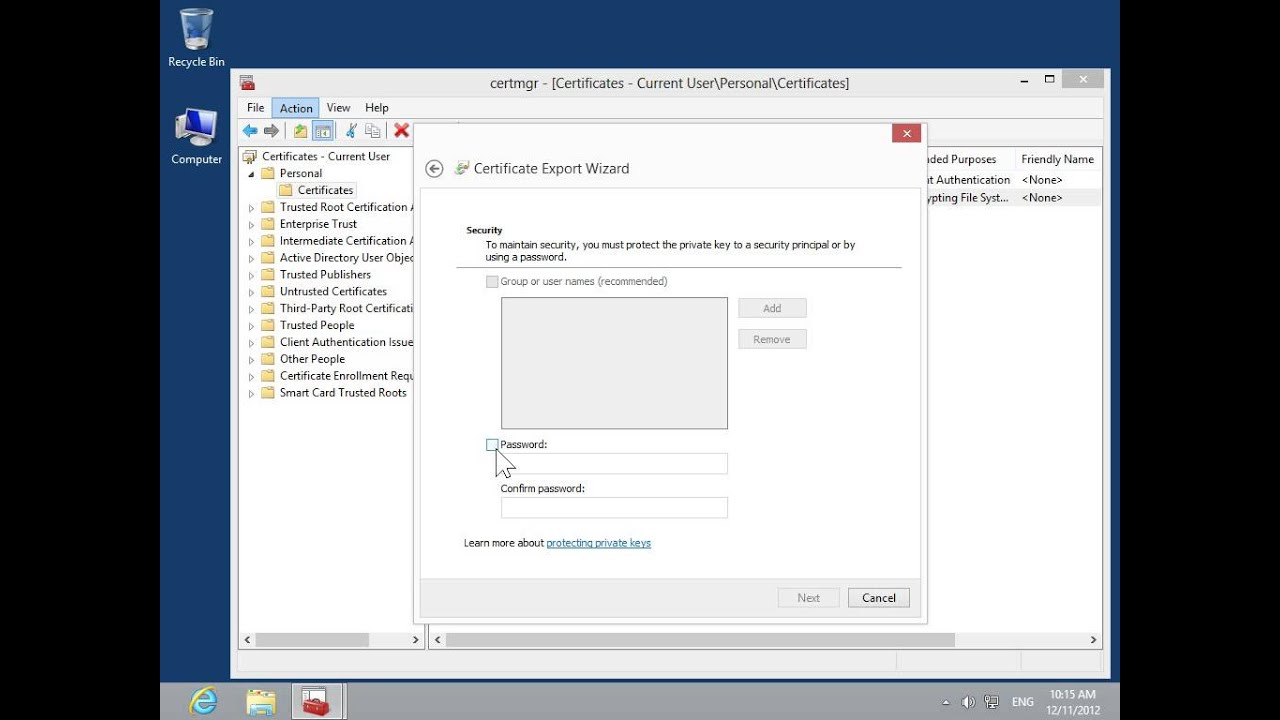Click the Cut scissors icon in toolbar

(x=351, y=131)
